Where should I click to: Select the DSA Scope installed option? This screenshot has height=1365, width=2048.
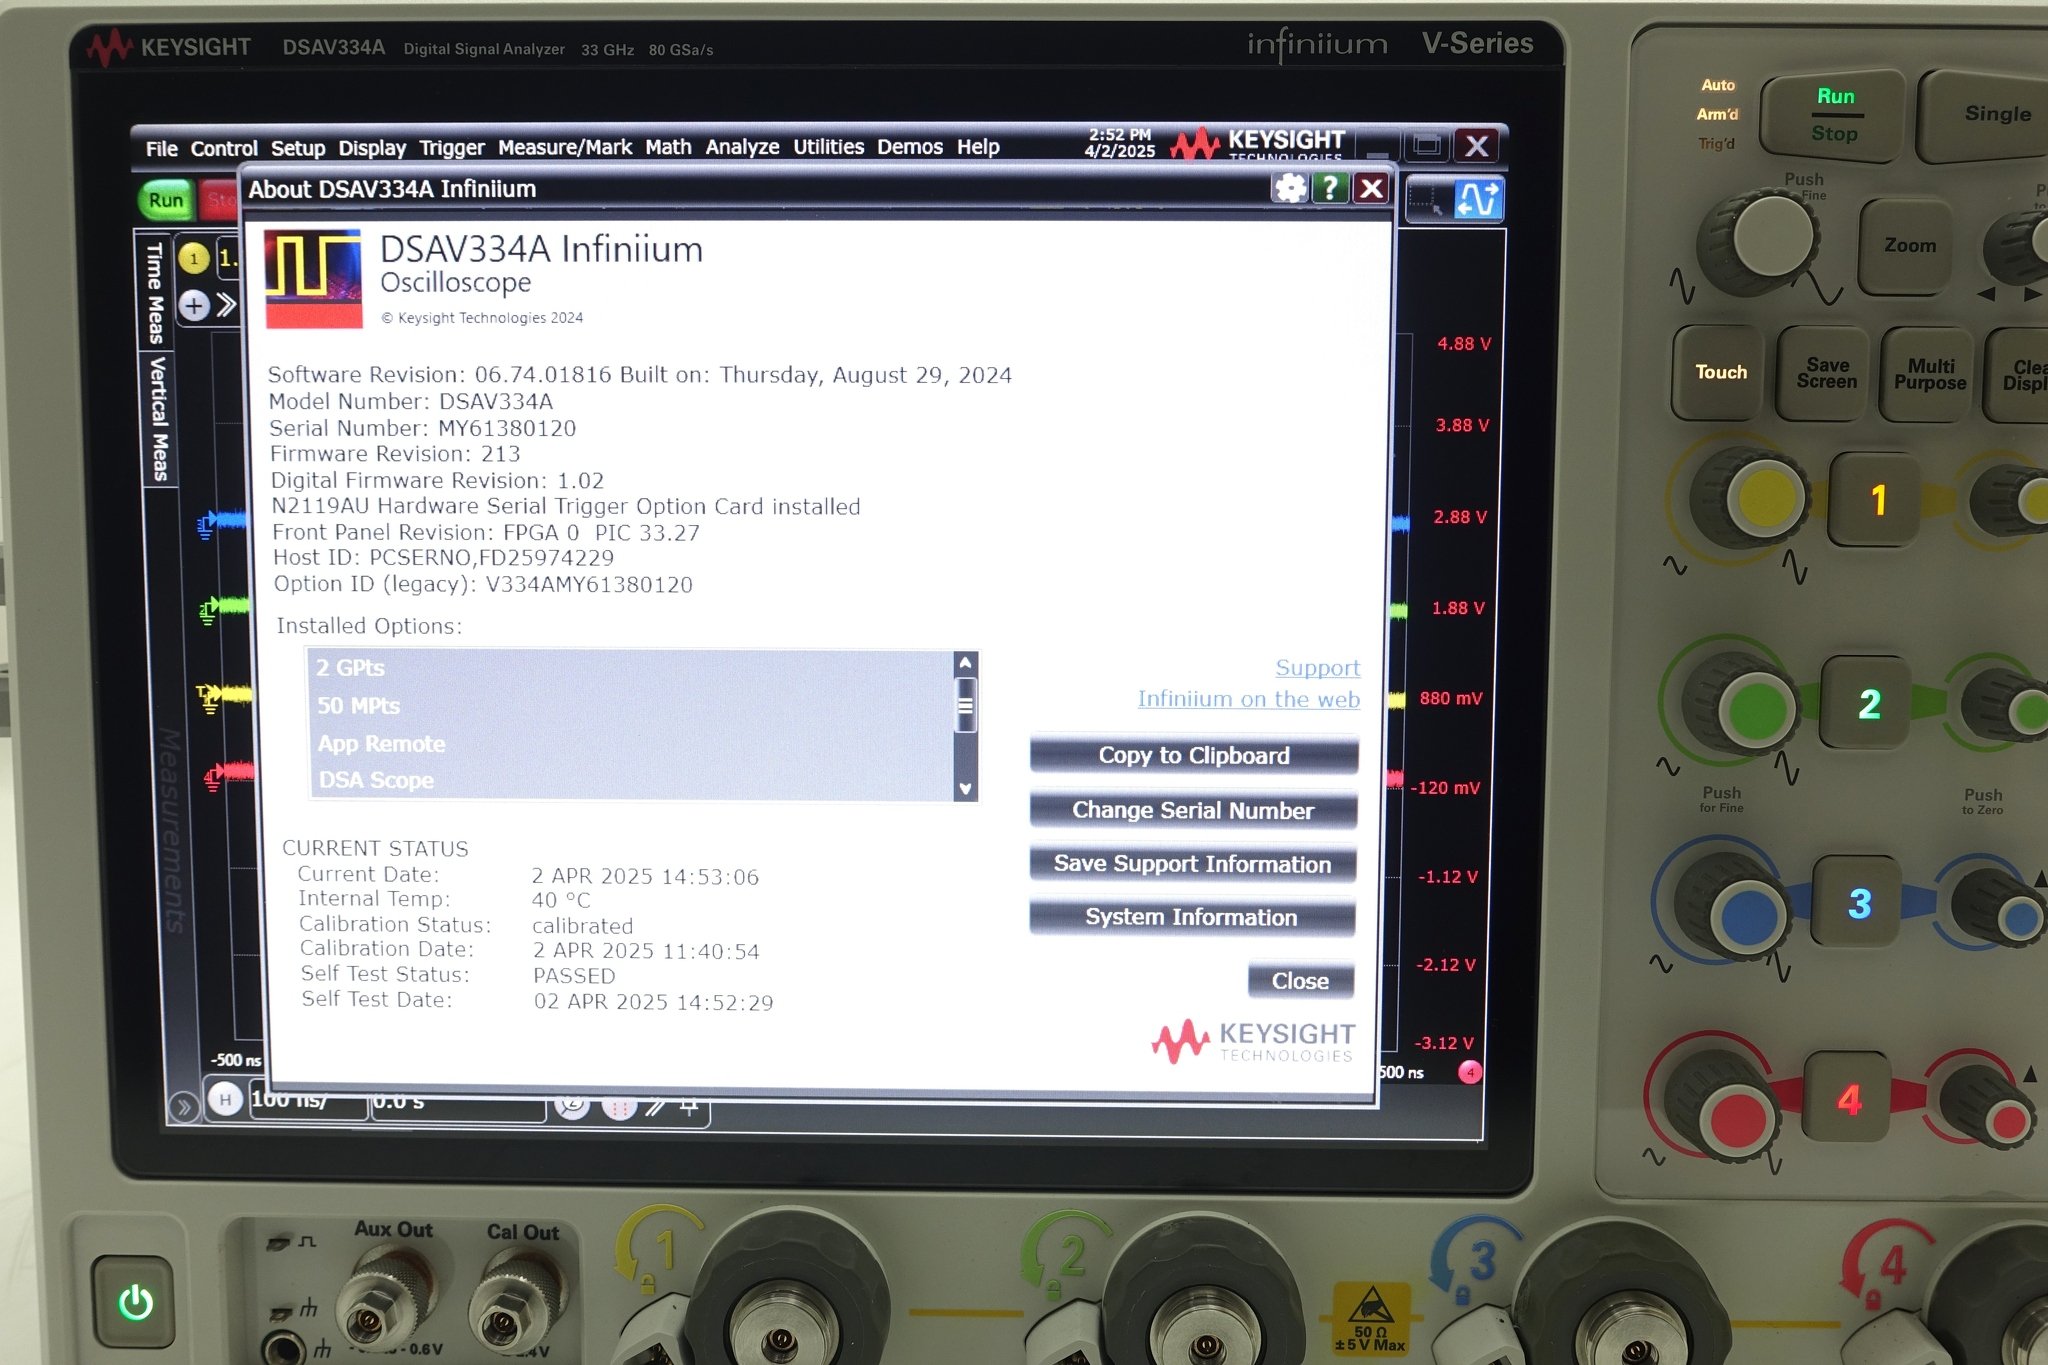pyautogui.click(x=632, y=780)
